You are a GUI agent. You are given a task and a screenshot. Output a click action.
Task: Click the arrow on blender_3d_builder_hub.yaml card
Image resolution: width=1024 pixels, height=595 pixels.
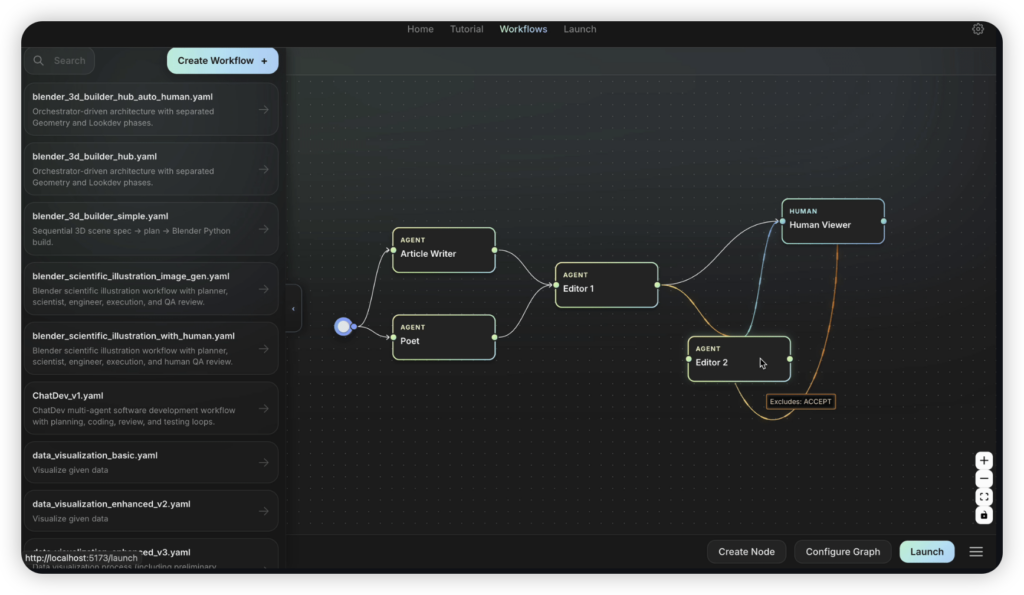263,169
